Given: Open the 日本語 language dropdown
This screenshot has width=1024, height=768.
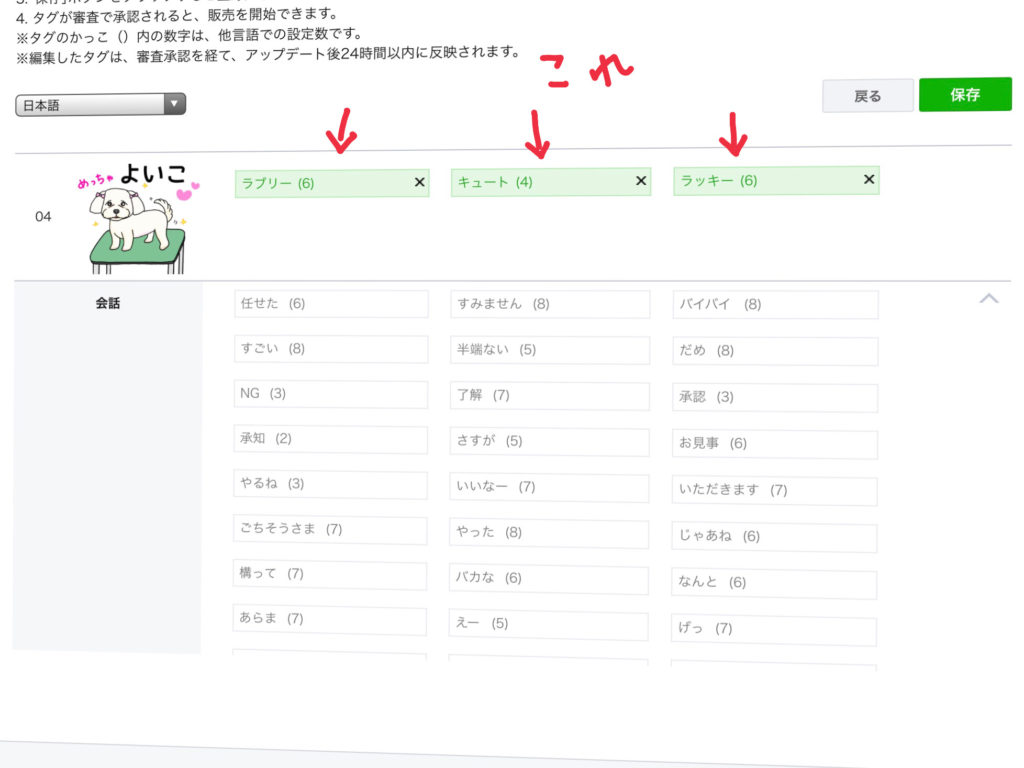Looking at the screenshot, I should coord(100,104).
